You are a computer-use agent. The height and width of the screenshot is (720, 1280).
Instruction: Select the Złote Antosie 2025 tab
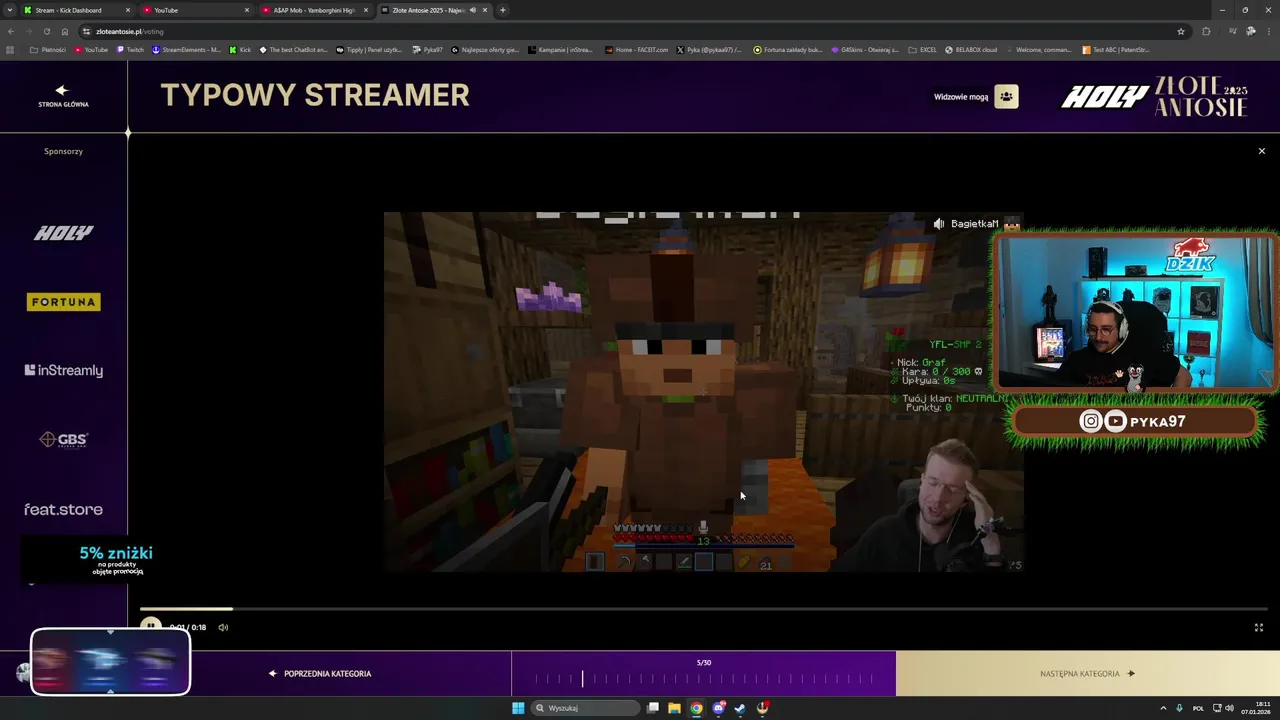(433, 10)
